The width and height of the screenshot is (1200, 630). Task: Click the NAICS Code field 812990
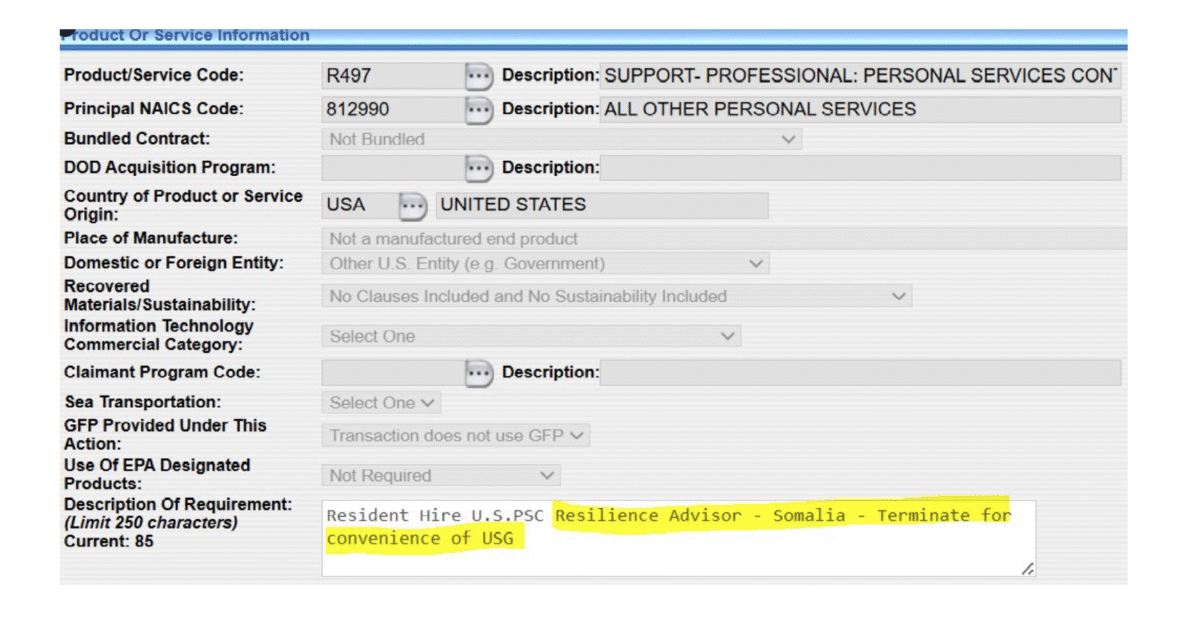391,109
